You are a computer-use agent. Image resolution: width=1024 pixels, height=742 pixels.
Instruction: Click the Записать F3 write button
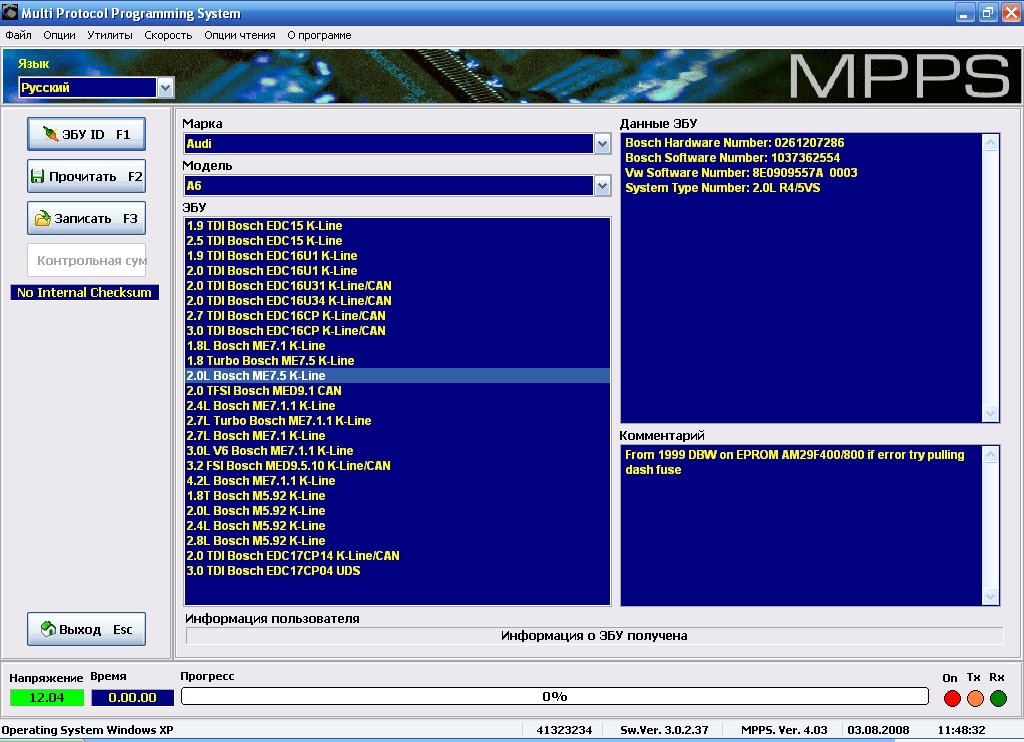(86, 218)
